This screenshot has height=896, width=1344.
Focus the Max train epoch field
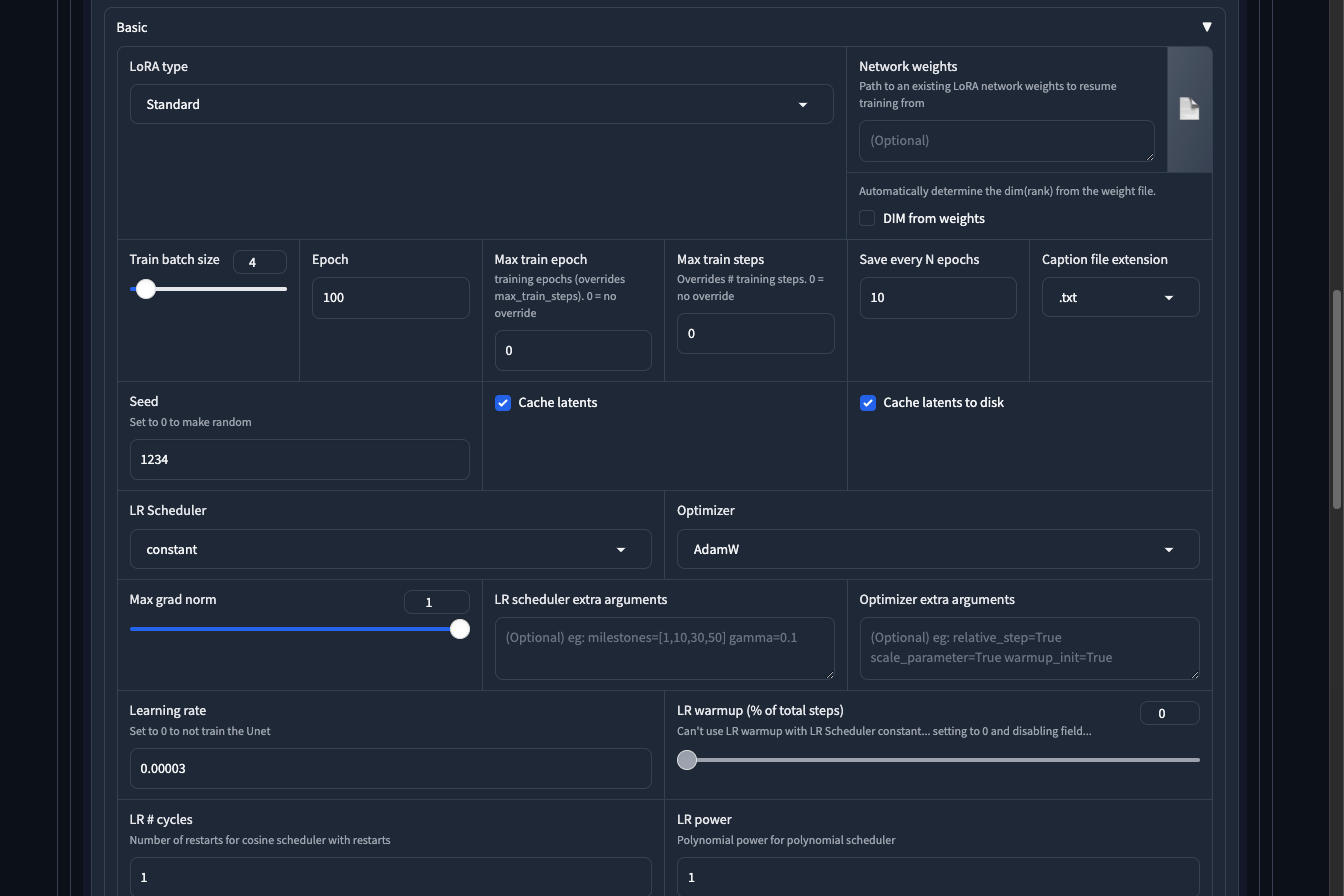(572, 351)
